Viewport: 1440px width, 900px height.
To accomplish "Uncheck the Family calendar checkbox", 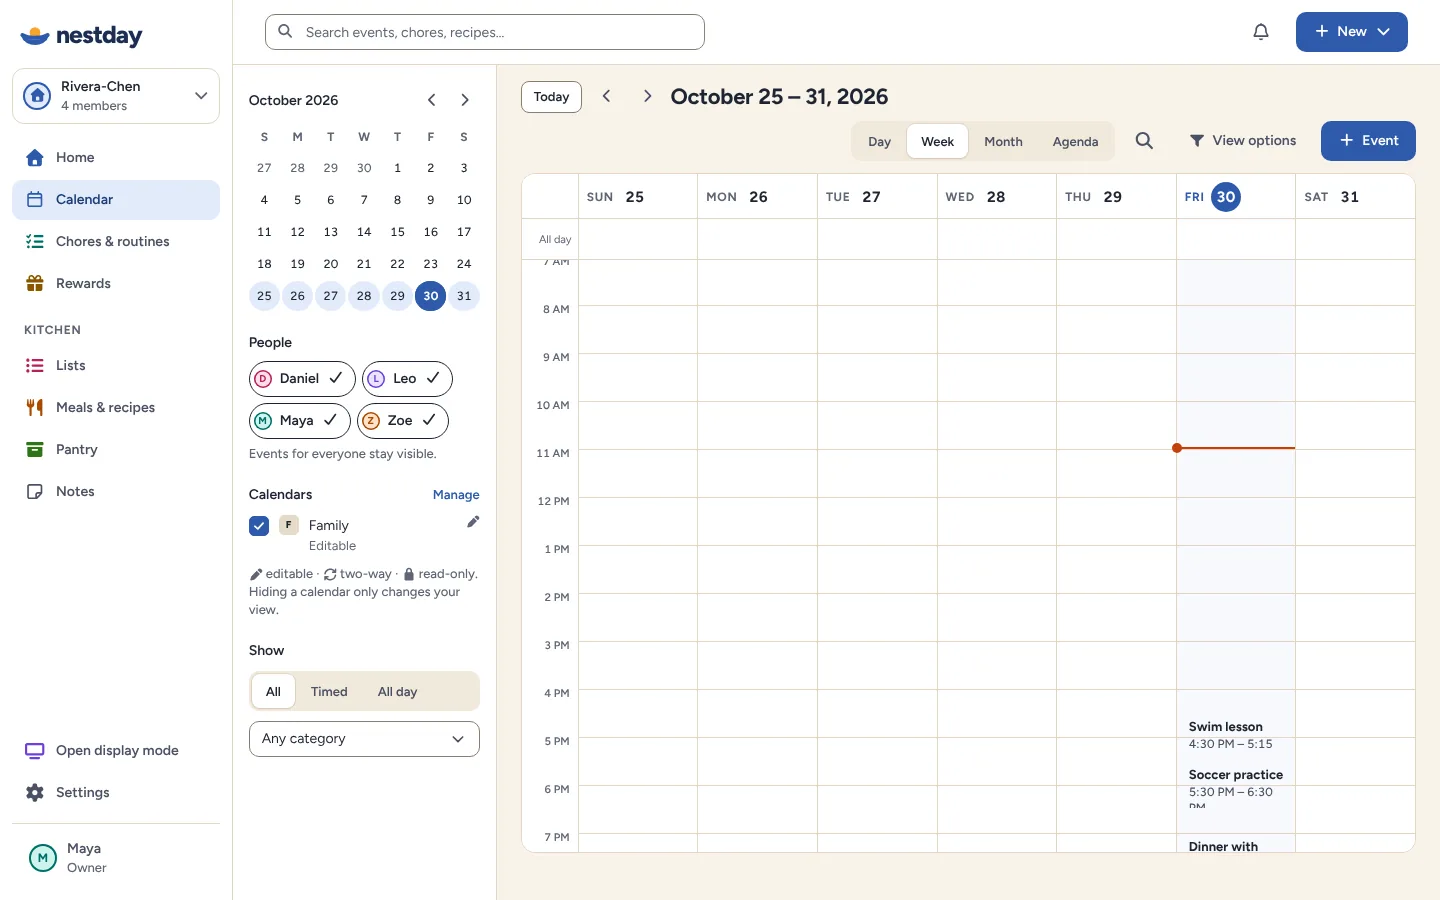I will point(259,526).
